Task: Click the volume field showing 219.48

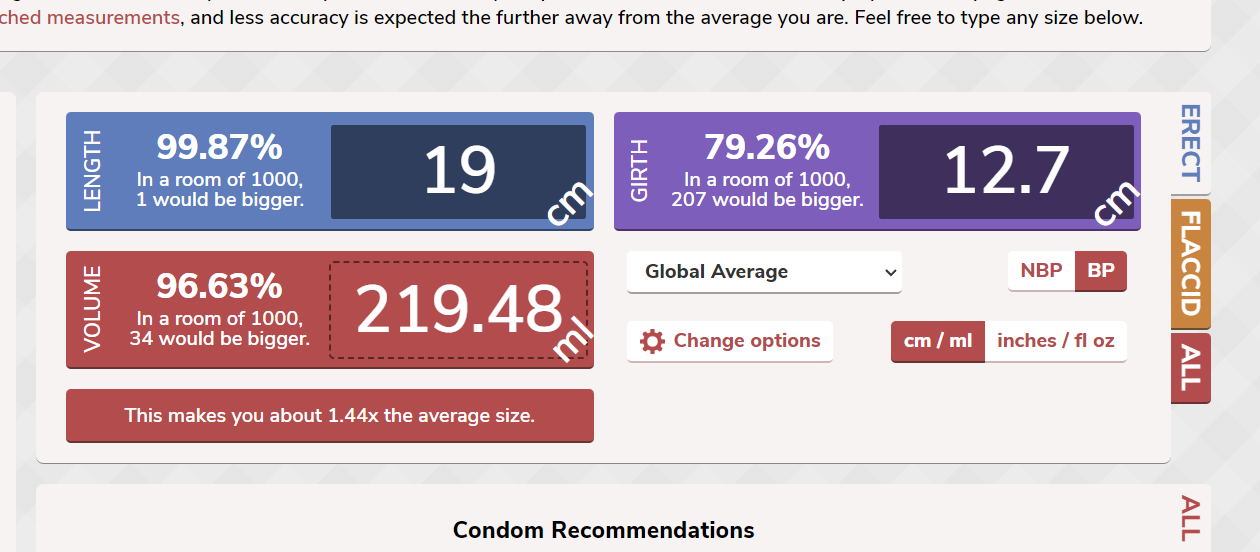Action: tap(458, 310)
